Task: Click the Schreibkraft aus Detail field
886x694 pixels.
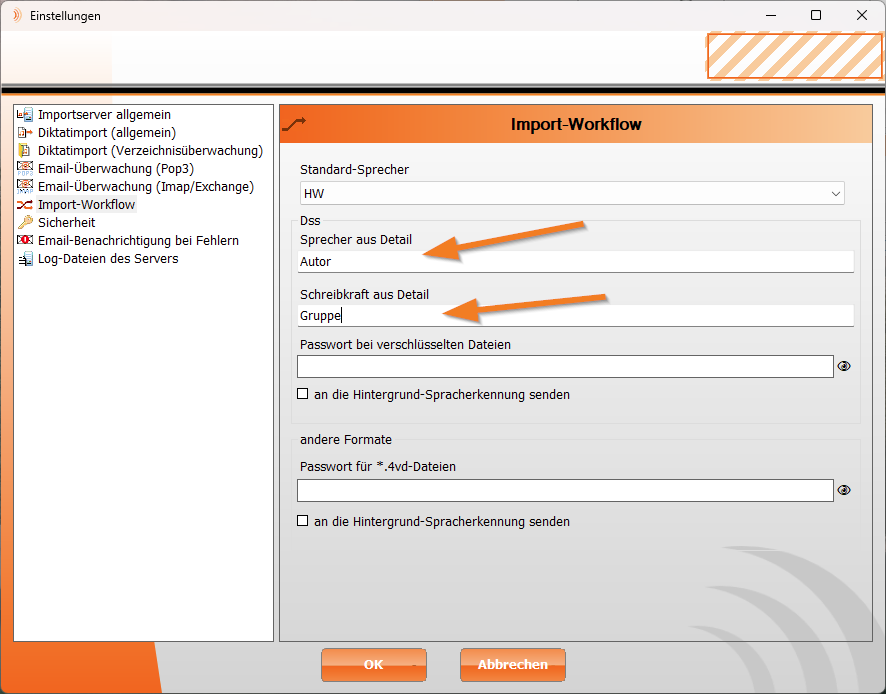Action: coord(576,315)
